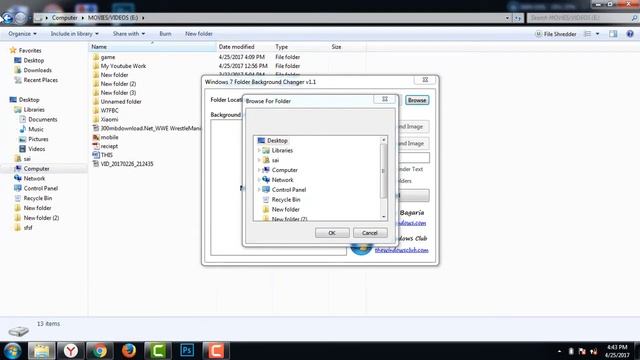Image resolution: width=640 pixels, height=360 pixels.
Task: Expand Computer node in Browse dialog
Action: pyautogui.click(x=259, y=170)
